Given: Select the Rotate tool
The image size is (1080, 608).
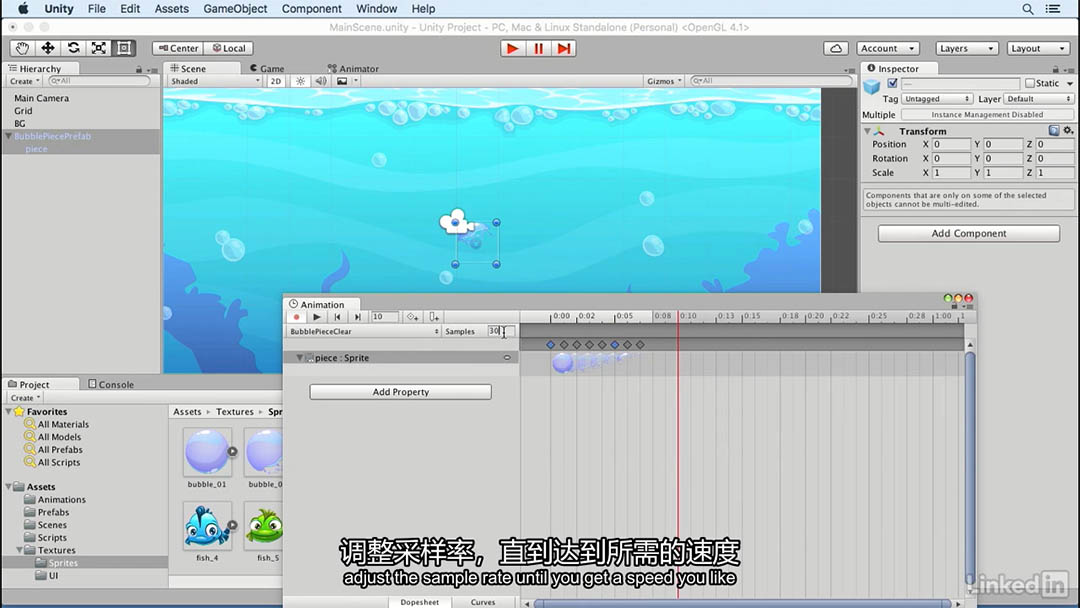Looking at the screenshot, I should pos(73,48).
